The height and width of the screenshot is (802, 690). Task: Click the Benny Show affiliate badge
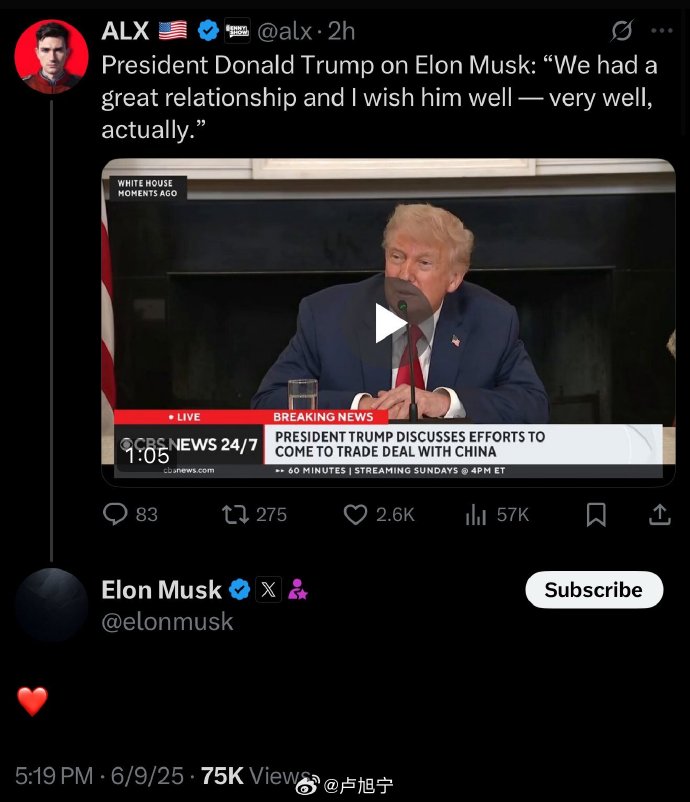[x=237, y=32]
